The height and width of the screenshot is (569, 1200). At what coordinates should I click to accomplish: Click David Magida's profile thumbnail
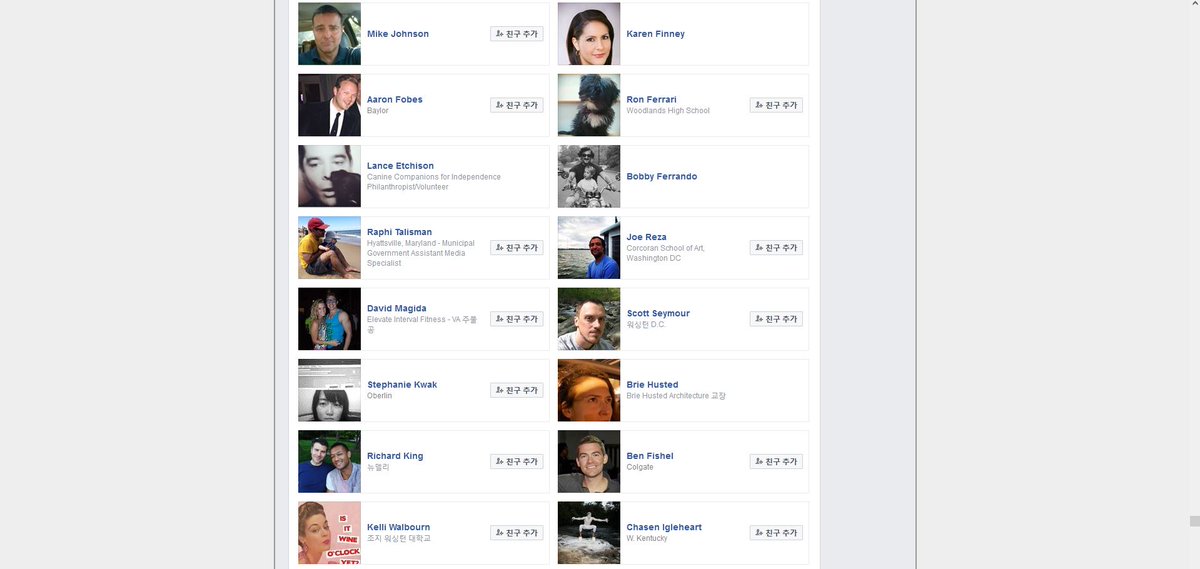(329, 319)
